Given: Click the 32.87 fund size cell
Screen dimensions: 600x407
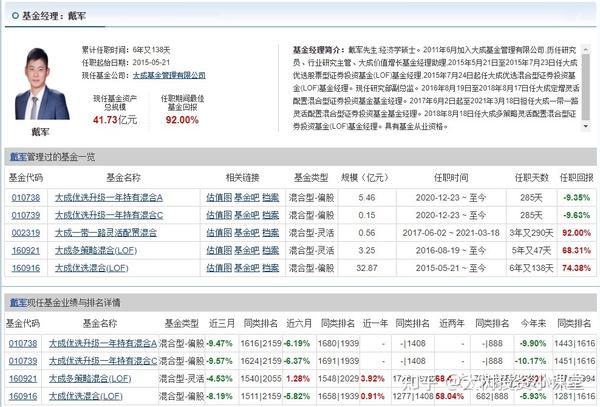Looking at the screenshot, I should pyautogui.click(x=367, y=268).
